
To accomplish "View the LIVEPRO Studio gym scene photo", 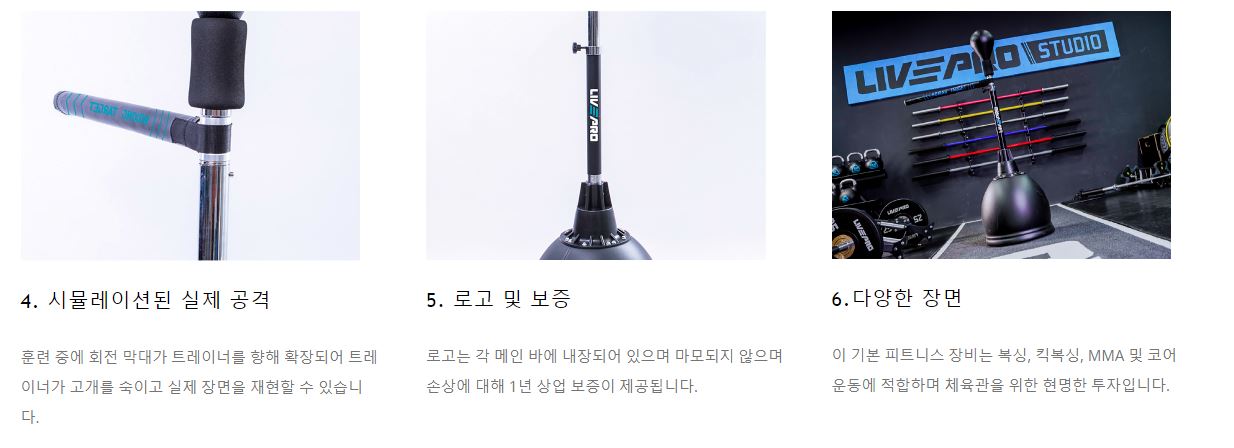I will coord(1001,135).
